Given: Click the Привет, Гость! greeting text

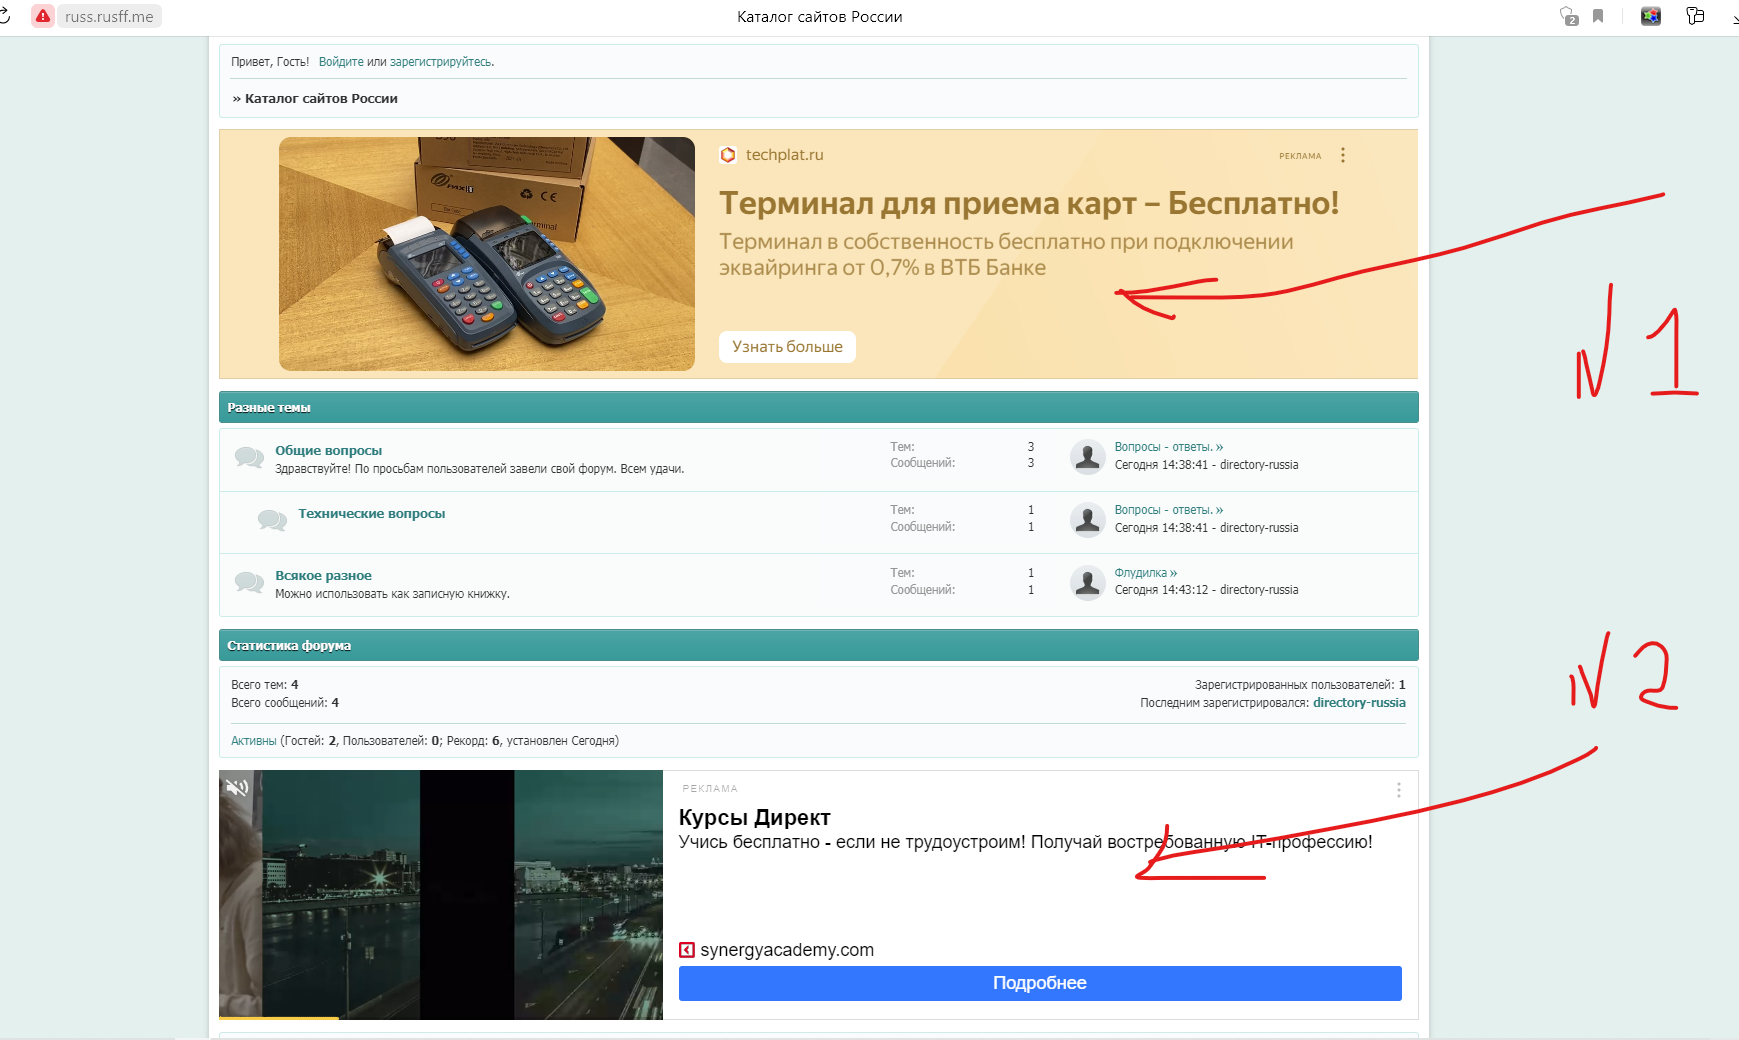Looking at the screenshot, I should 270,62.
